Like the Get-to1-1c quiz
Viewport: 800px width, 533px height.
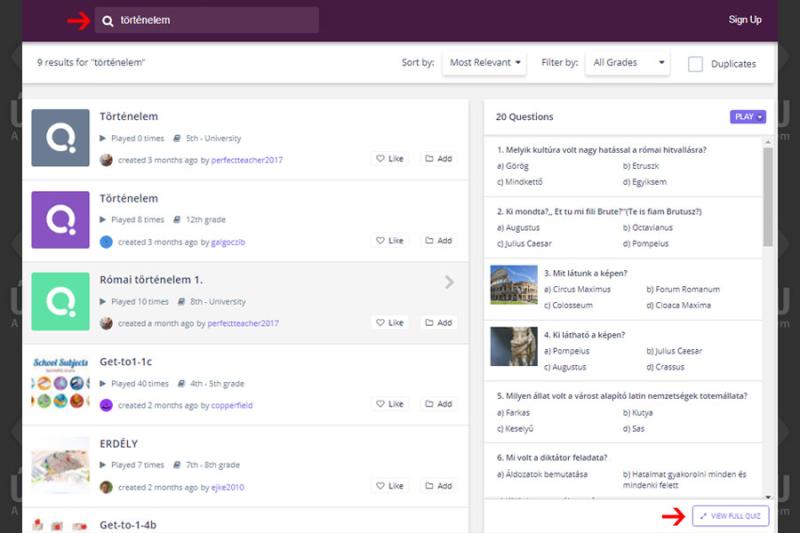click(389, 404)
